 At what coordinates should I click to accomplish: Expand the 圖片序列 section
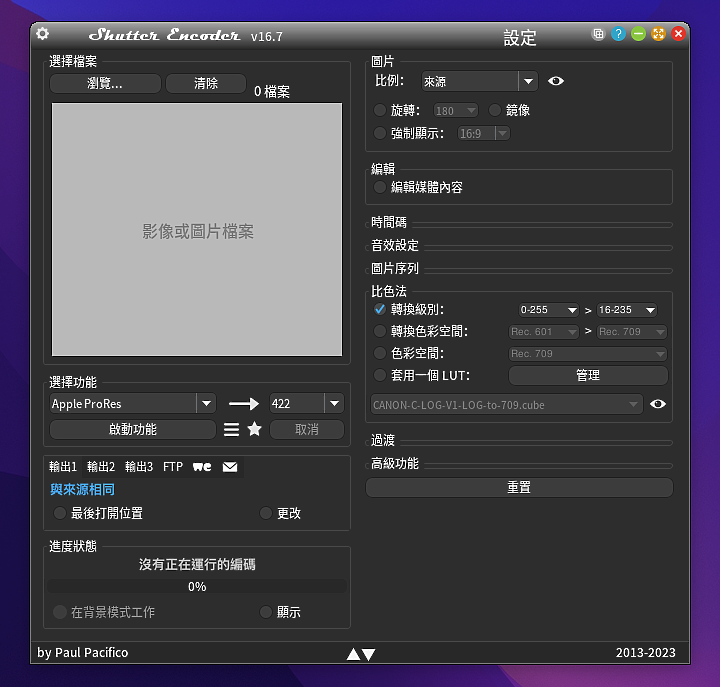click(x=395, y=269)
